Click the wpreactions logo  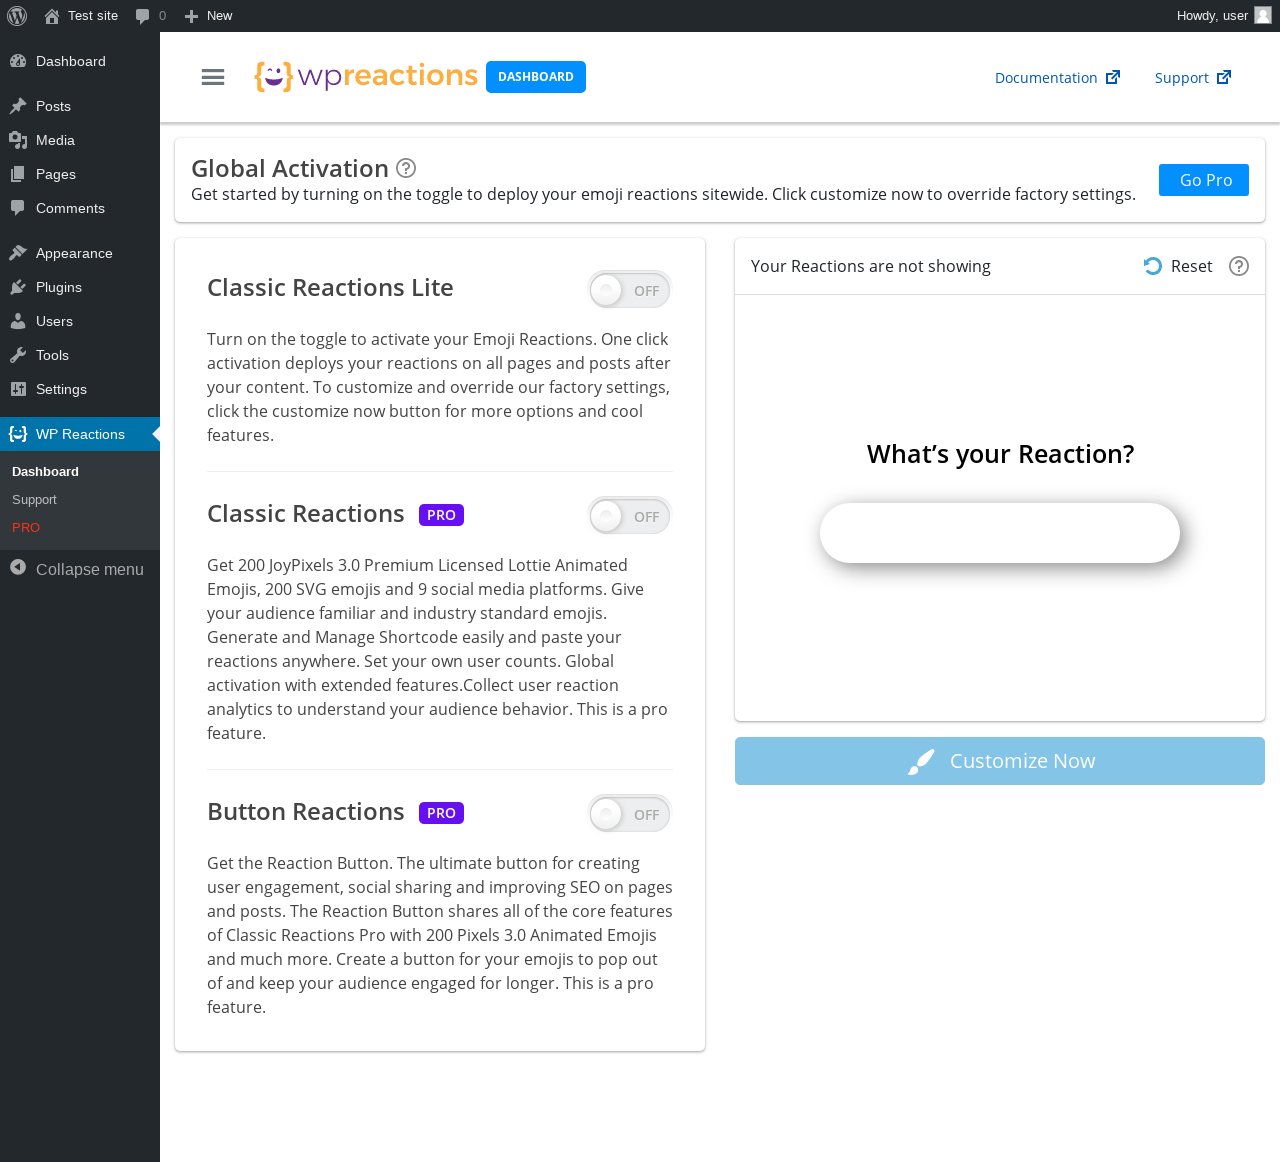(x=366, y=76)
